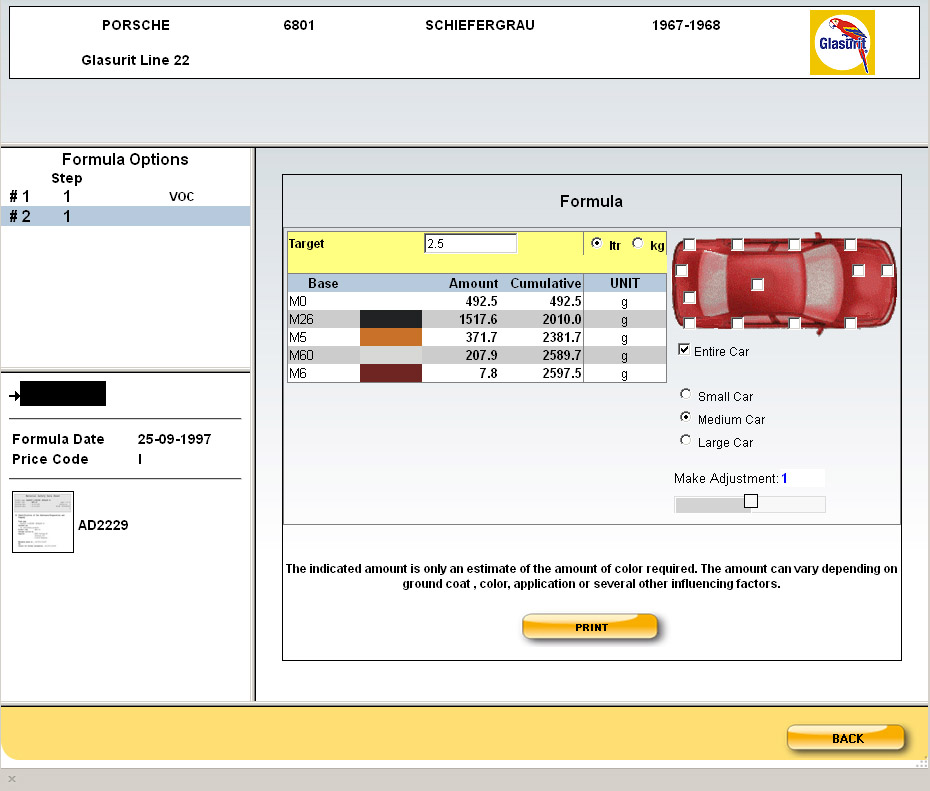930x791 pixels.
Task: Check the hood checkbox on the car diagram
Action: tap(858, 270)
